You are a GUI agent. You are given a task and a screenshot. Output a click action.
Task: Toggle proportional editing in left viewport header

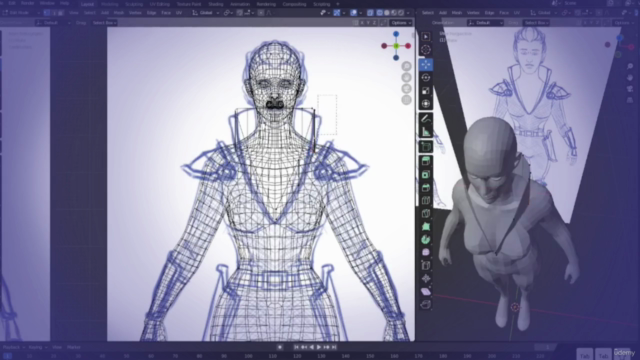tap(261, 13)
